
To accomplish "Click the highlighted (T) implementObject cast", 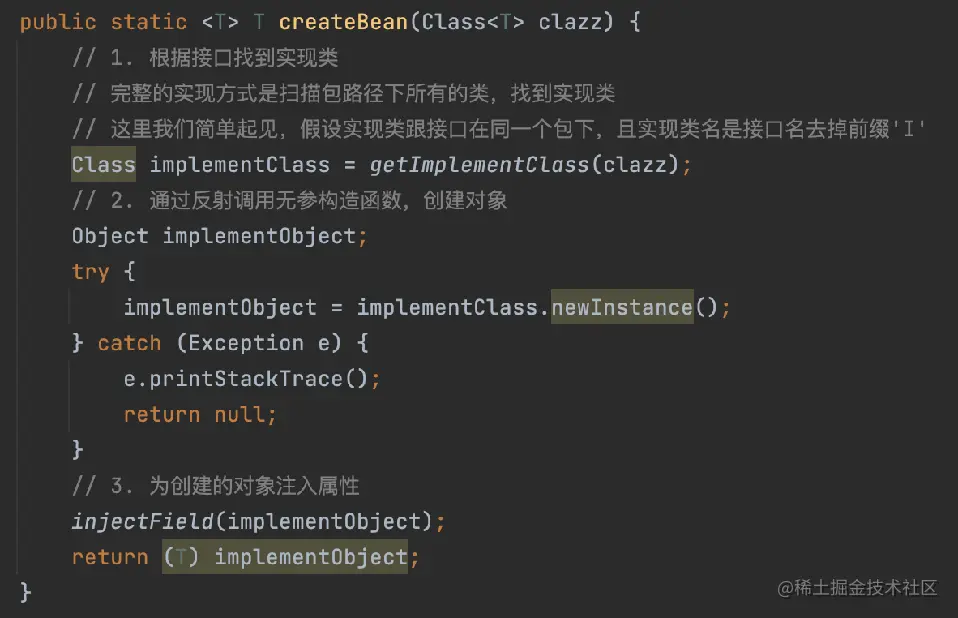I will (285, 556).
